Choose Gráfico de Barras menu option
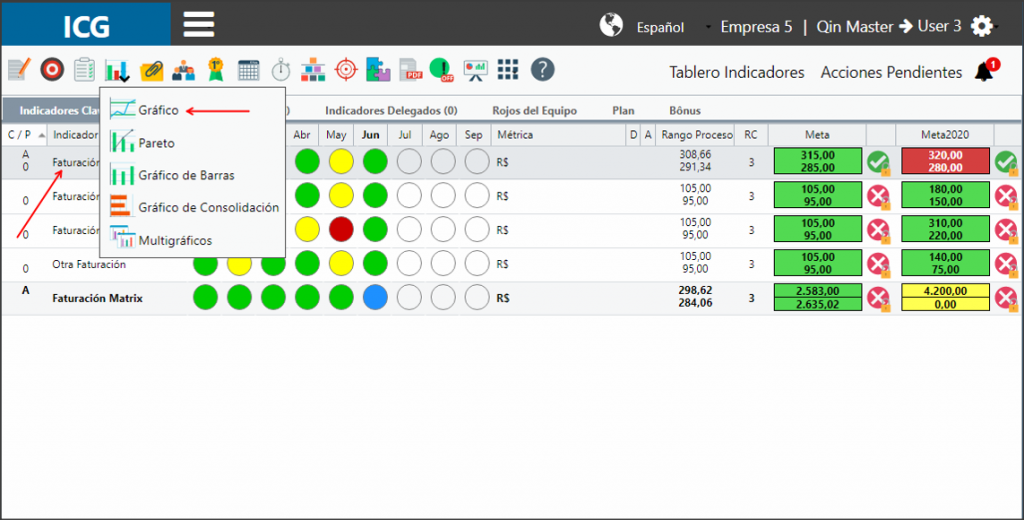 pyautogui.click(x=186, y=175)
